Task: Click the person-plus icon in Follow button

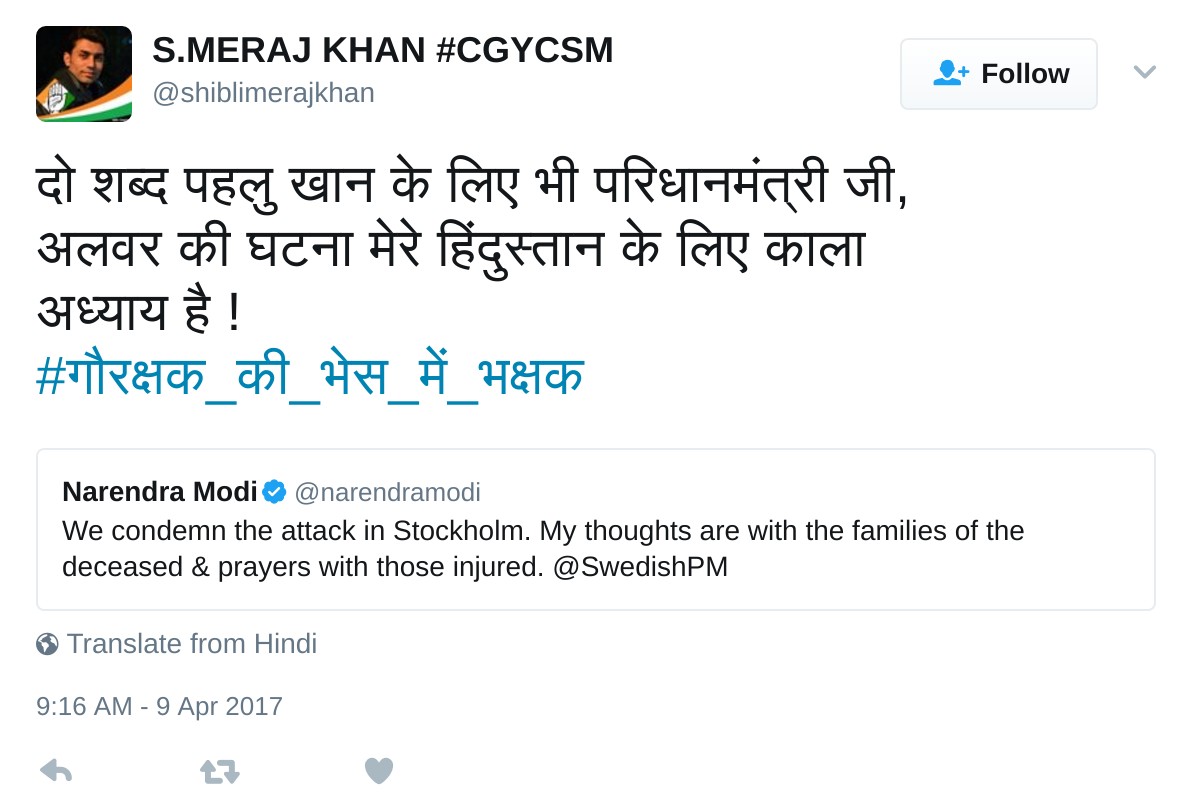Action: coord(950,74)
